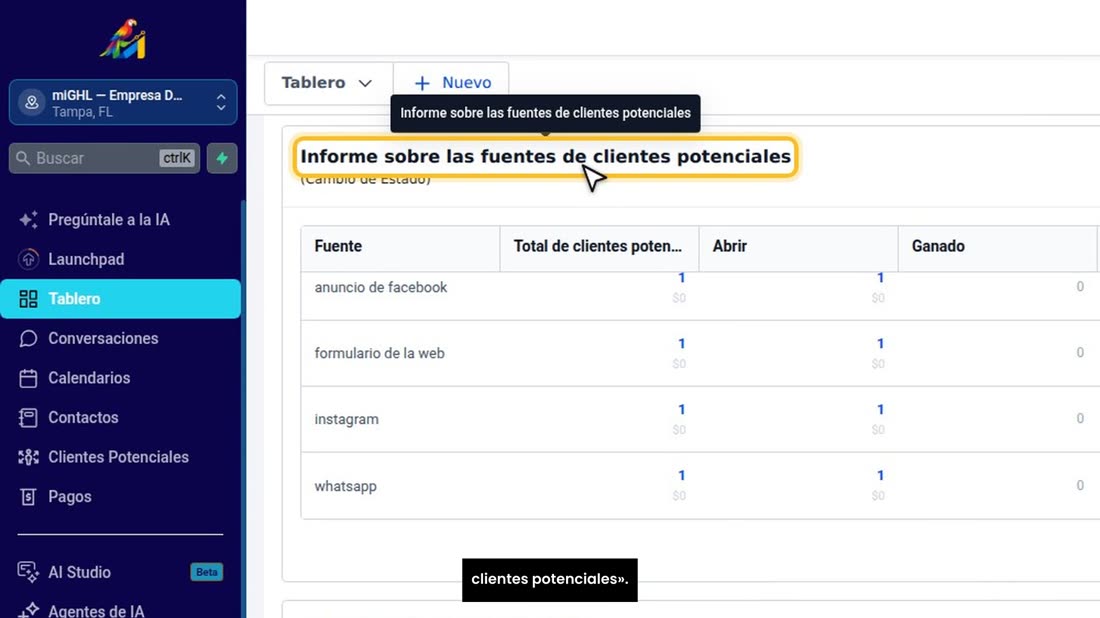This screenshot has height=618, width=1100.
Task: Click the Launchpad rocket icon
Action: click(x=28, y=259)
